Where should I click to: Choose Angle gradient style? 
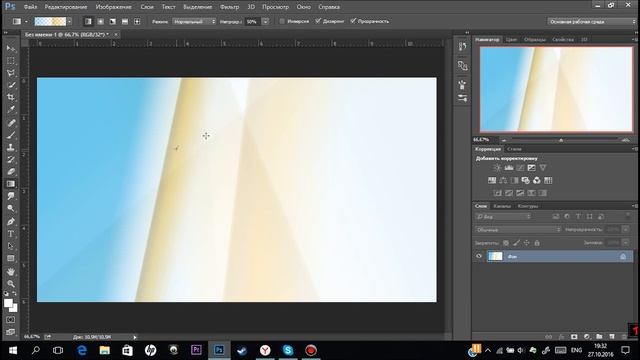tap(113, 21)
